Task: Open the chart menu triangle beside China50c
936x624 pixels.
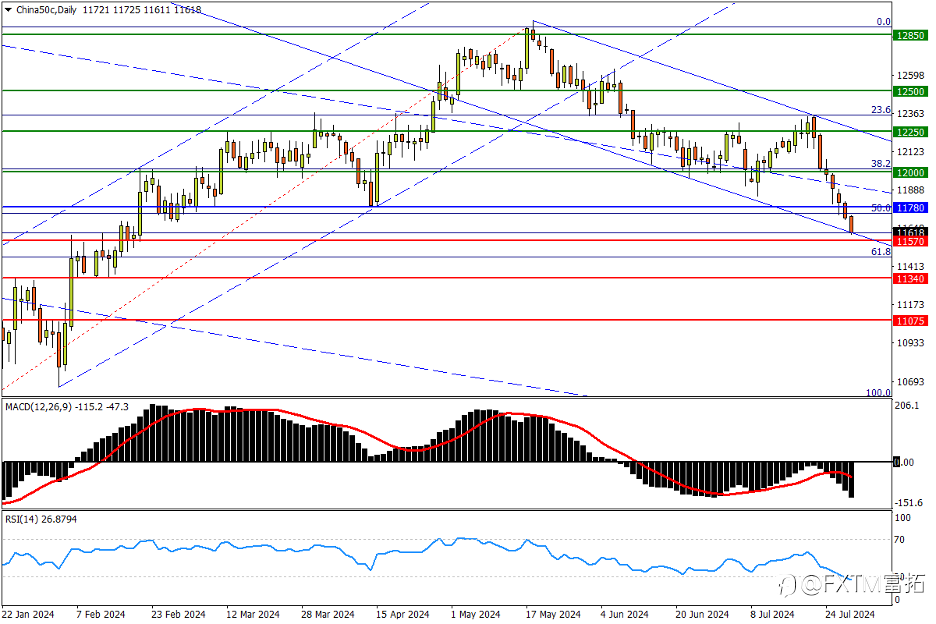Action: tap(8, 10)
